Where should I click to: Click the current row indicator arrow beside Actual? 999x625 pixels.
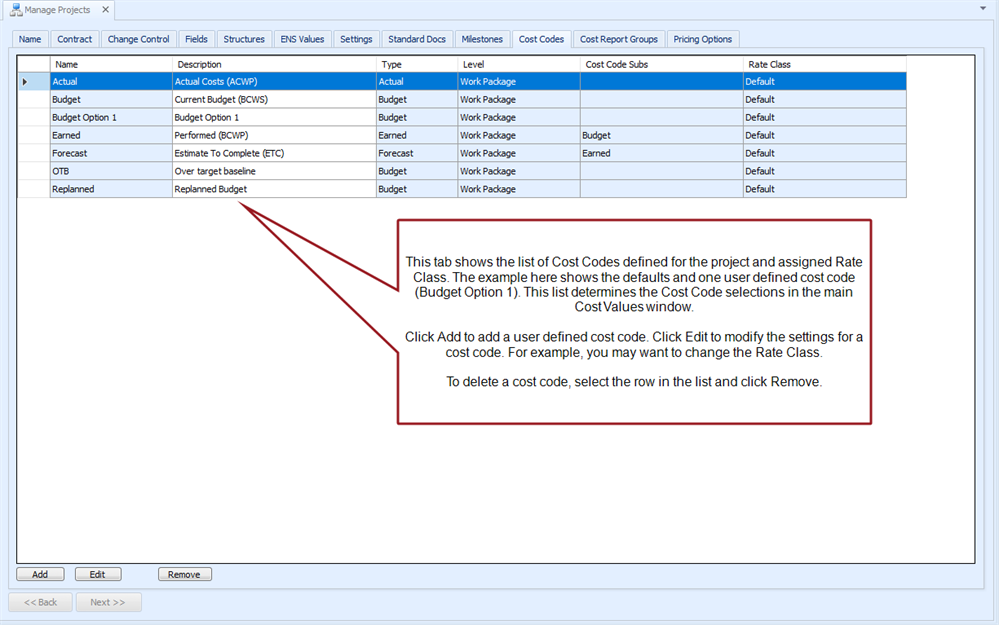point(25,82)
